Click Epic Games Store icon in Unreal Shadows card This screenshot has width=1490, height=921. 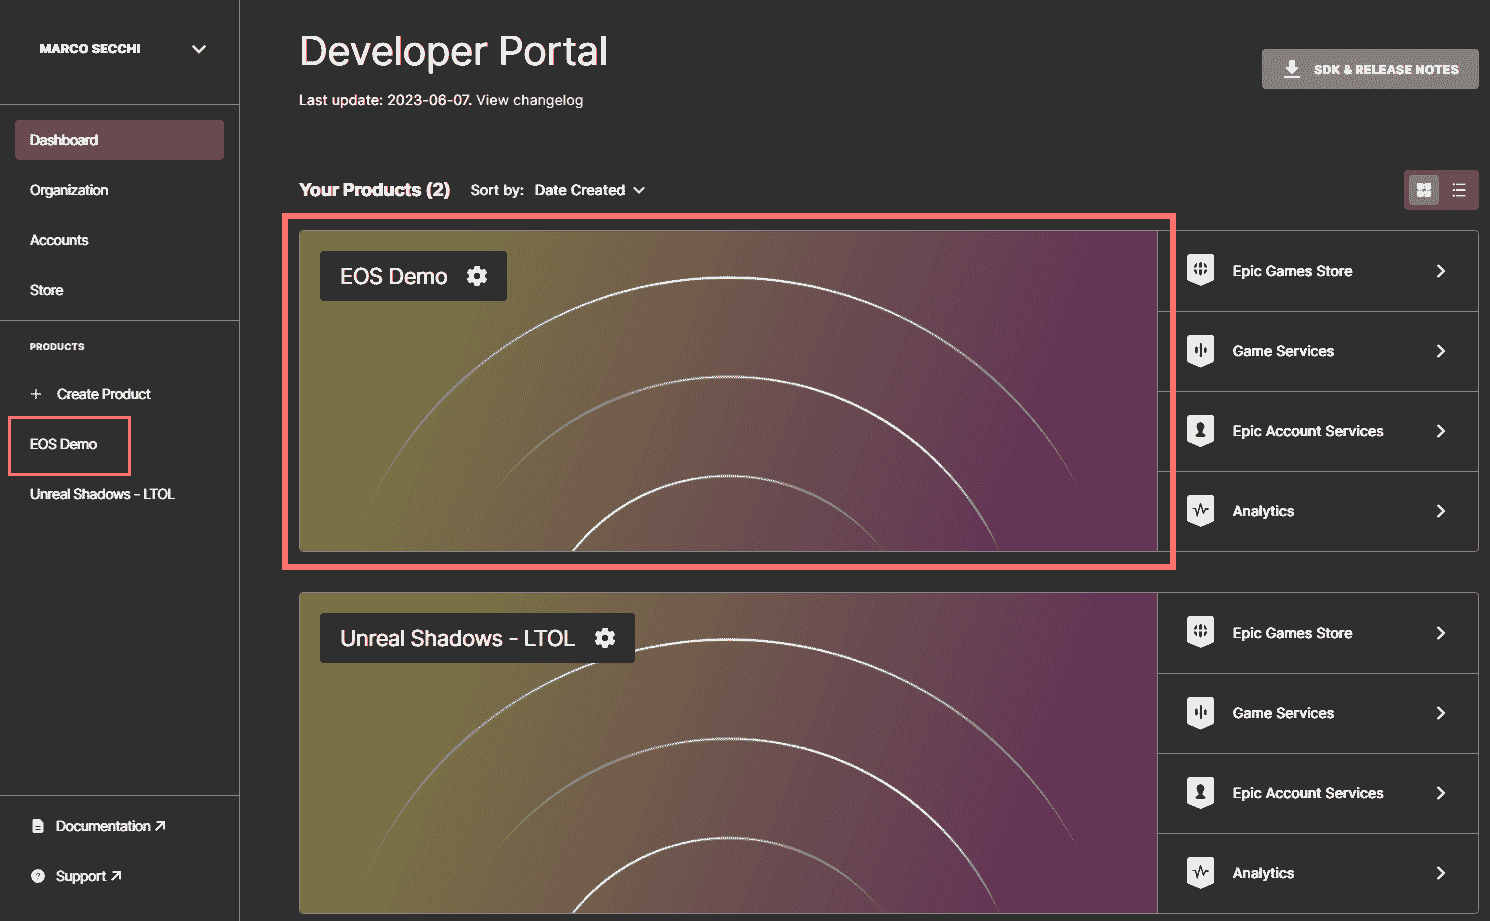click(x=1200, y=632)
